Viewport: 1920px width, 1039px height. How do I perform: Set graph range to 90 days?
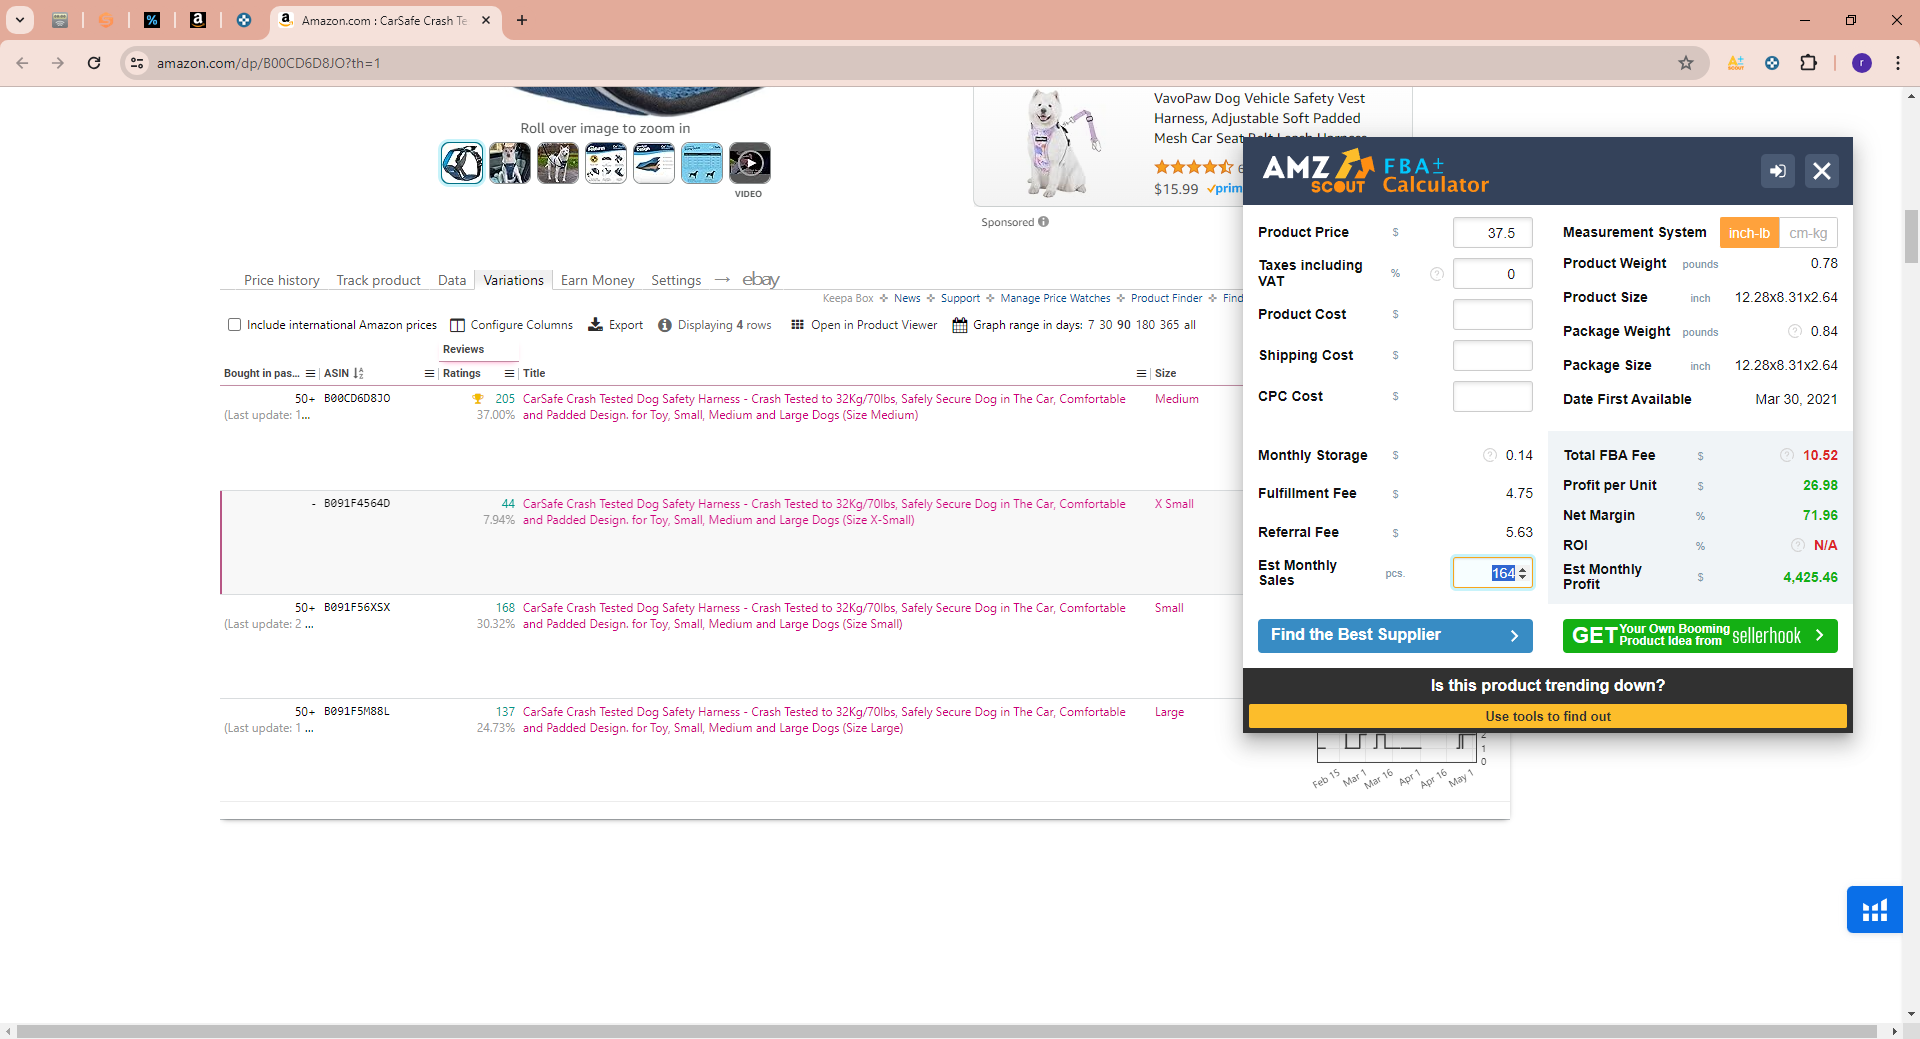[1124, 325]
